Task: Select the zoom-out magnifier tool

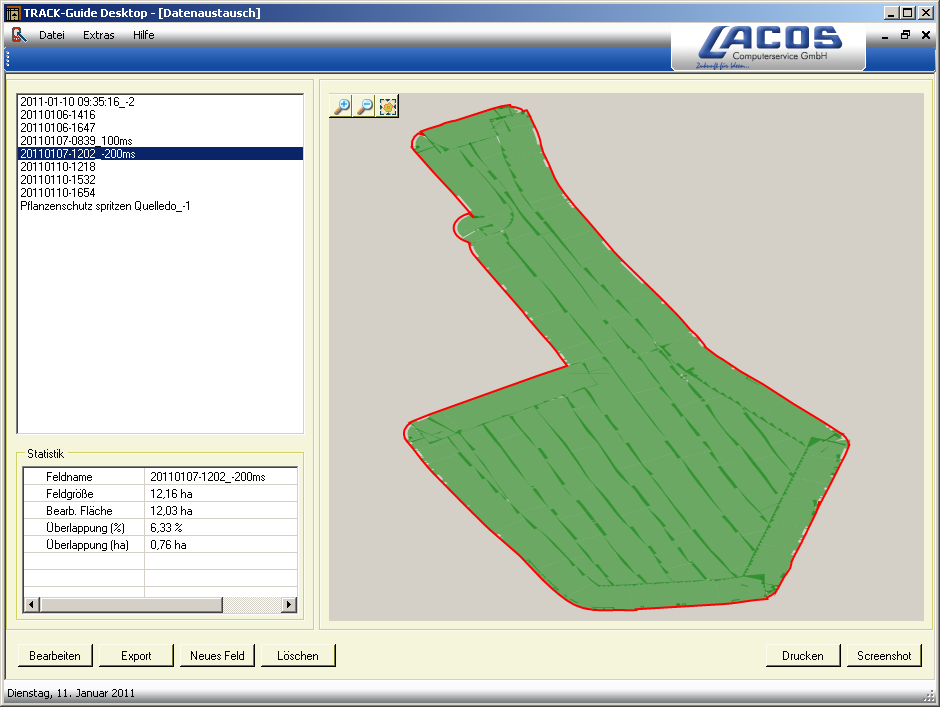Action: pyautogui.click(x=364, y=106)
